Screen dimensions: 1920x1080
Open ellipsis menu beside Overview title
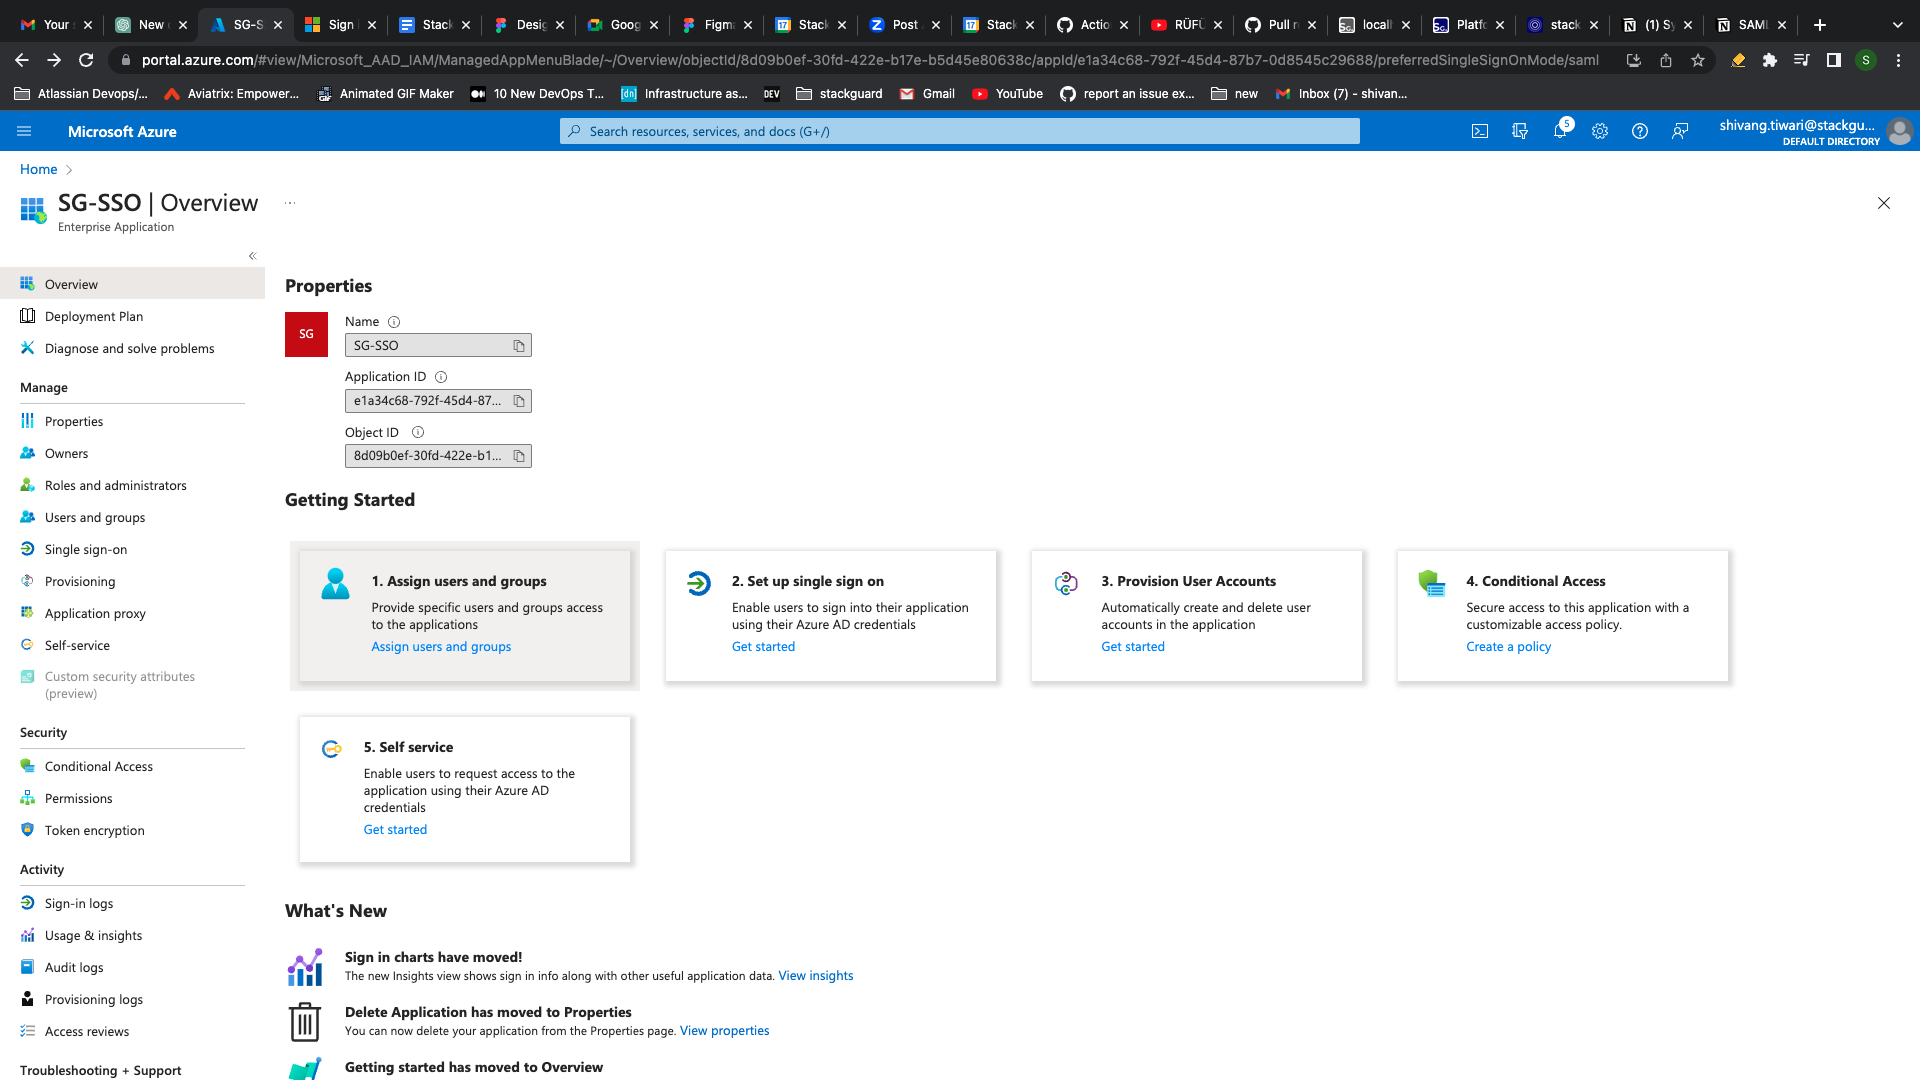coord(290,203)
